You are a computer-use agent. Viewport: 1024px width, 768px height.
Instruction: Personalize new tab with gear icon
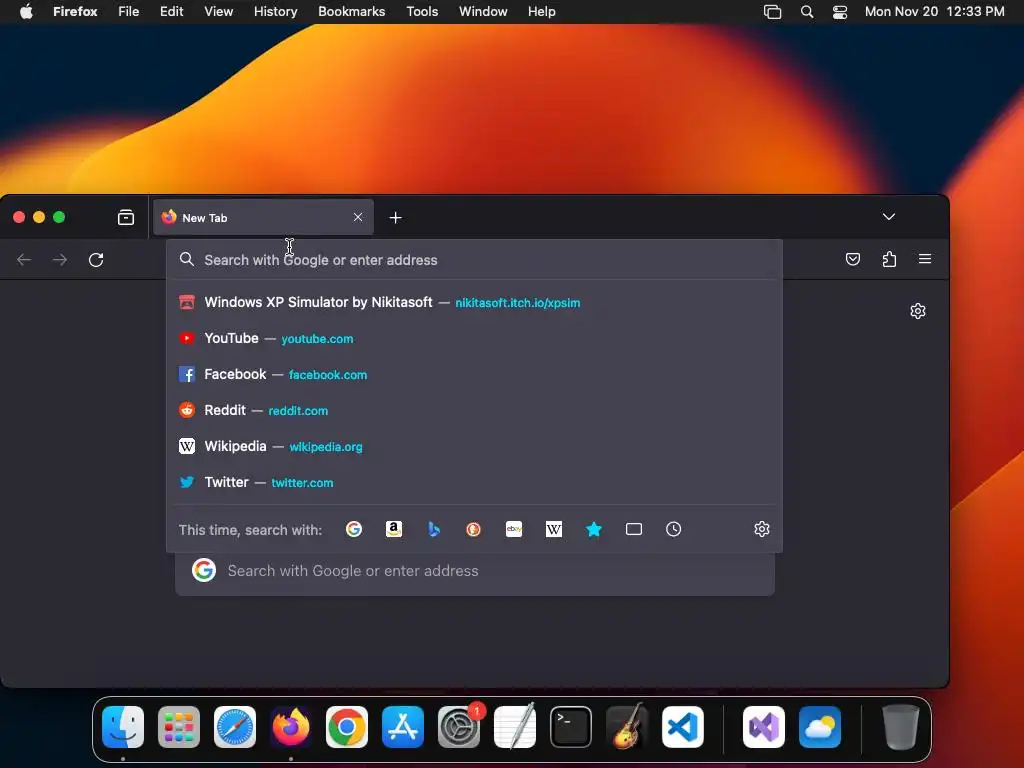918,311
